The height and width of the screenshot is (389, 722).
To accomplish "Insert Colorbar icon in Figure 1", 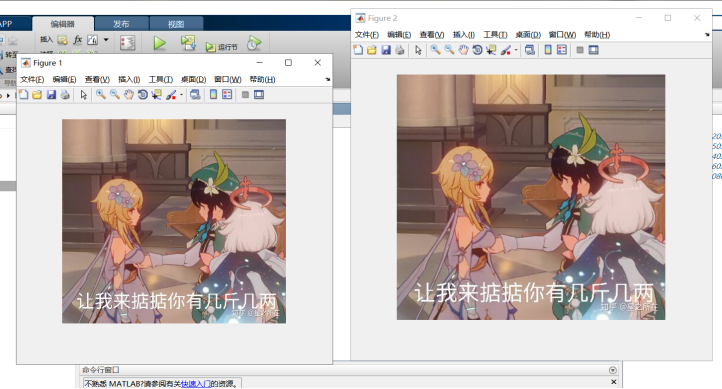I will point(213,95).
